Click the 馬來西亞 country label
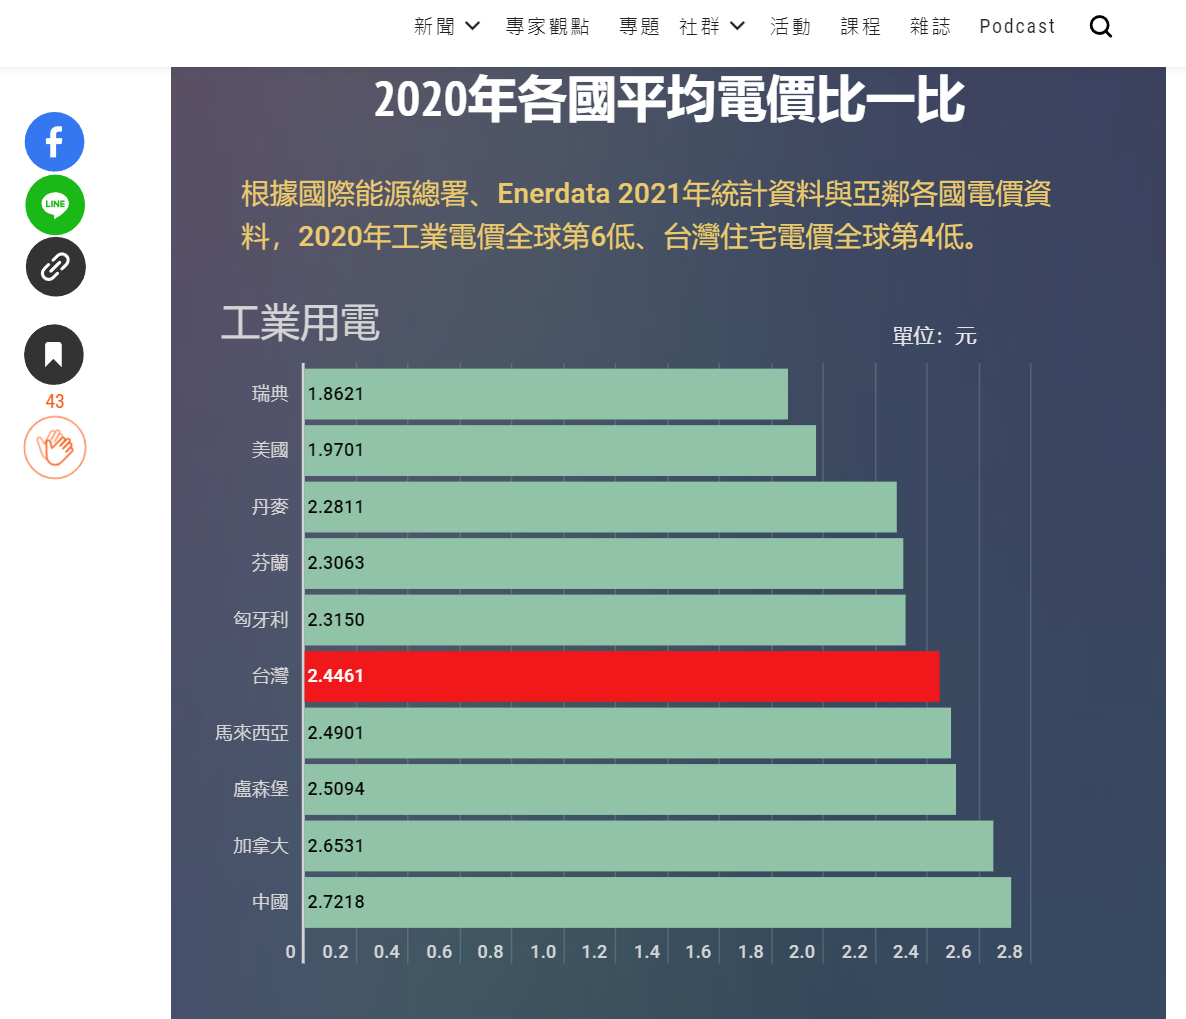 pos(252,732)
